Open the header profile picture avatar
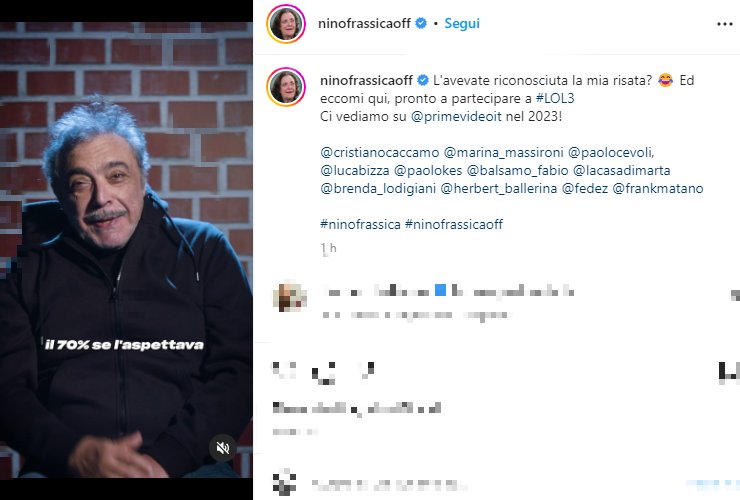The width and height of the screenshot is (740, 500). coord(286,24)
